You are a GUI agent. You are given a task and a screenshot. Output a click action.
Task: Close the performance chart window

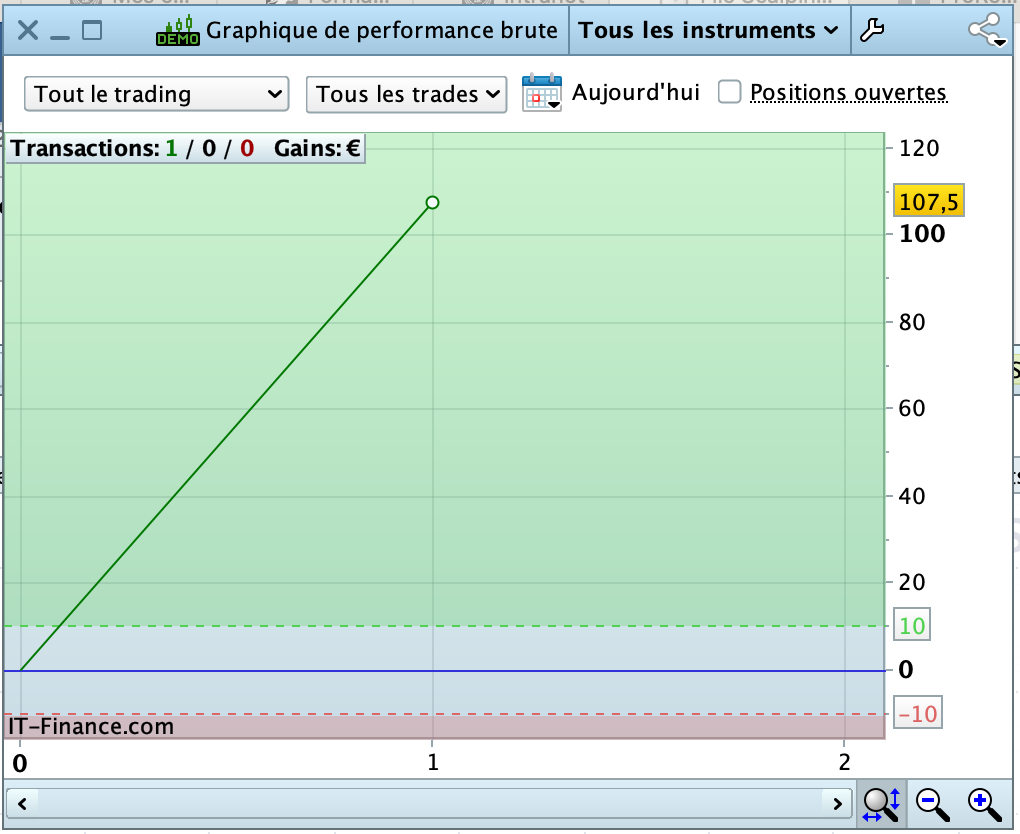pyautogui.click(x=28, y=30)
